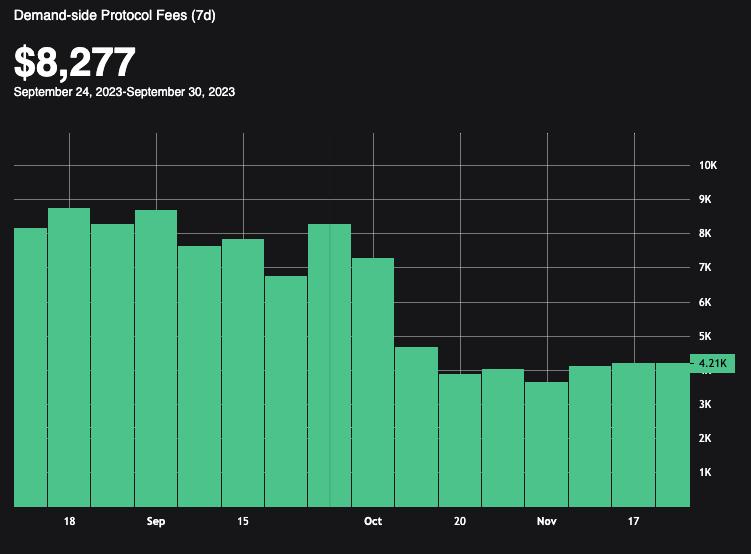Viewport: 751px width, 554px height.
Task: Click the Sep label on the time axis
Action: point(156,522)
